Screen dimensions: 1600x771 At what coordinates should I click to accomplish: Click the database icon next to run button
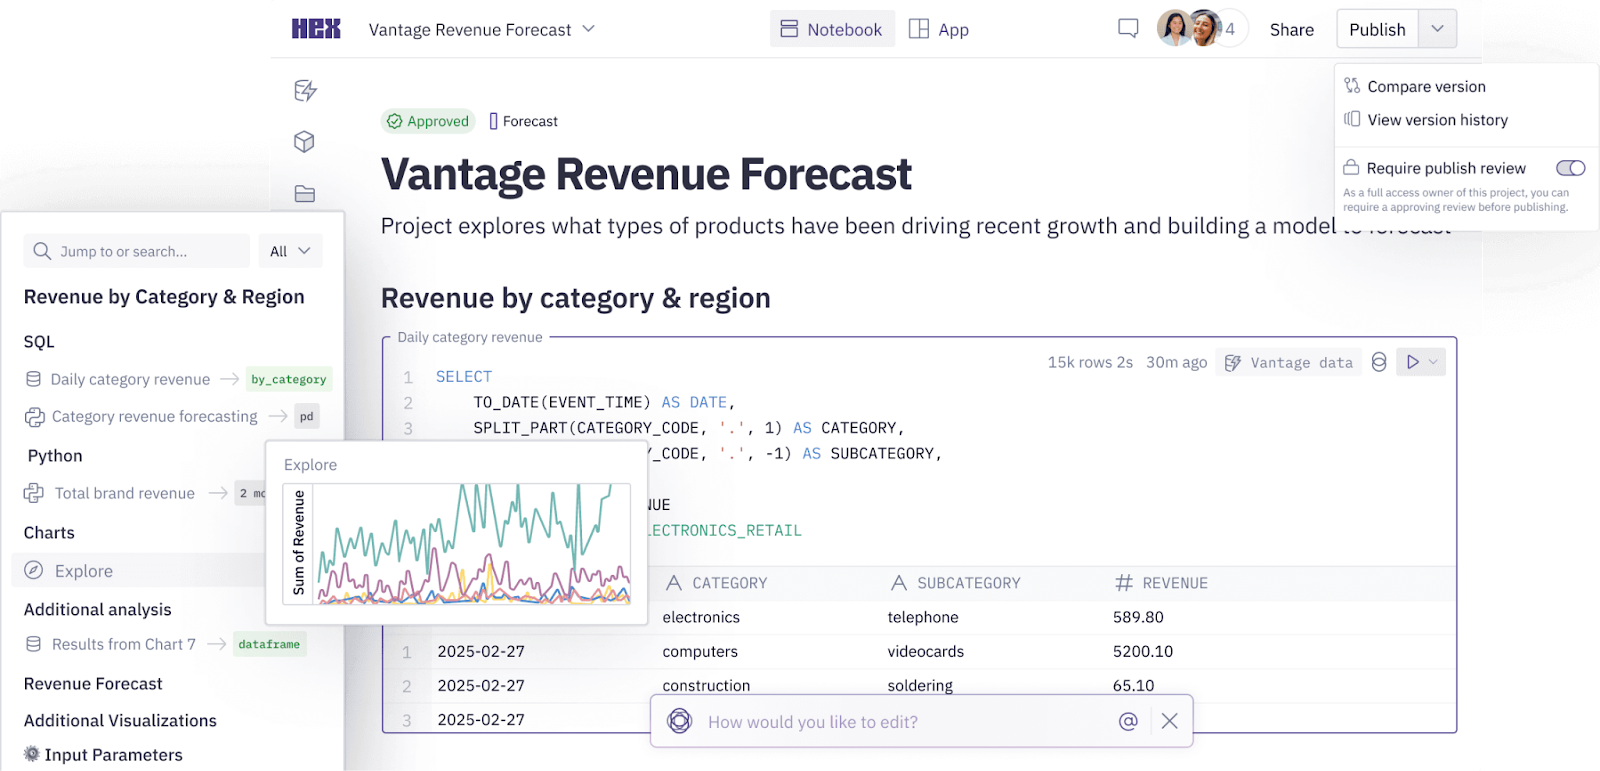click(x=1379, y=362)
